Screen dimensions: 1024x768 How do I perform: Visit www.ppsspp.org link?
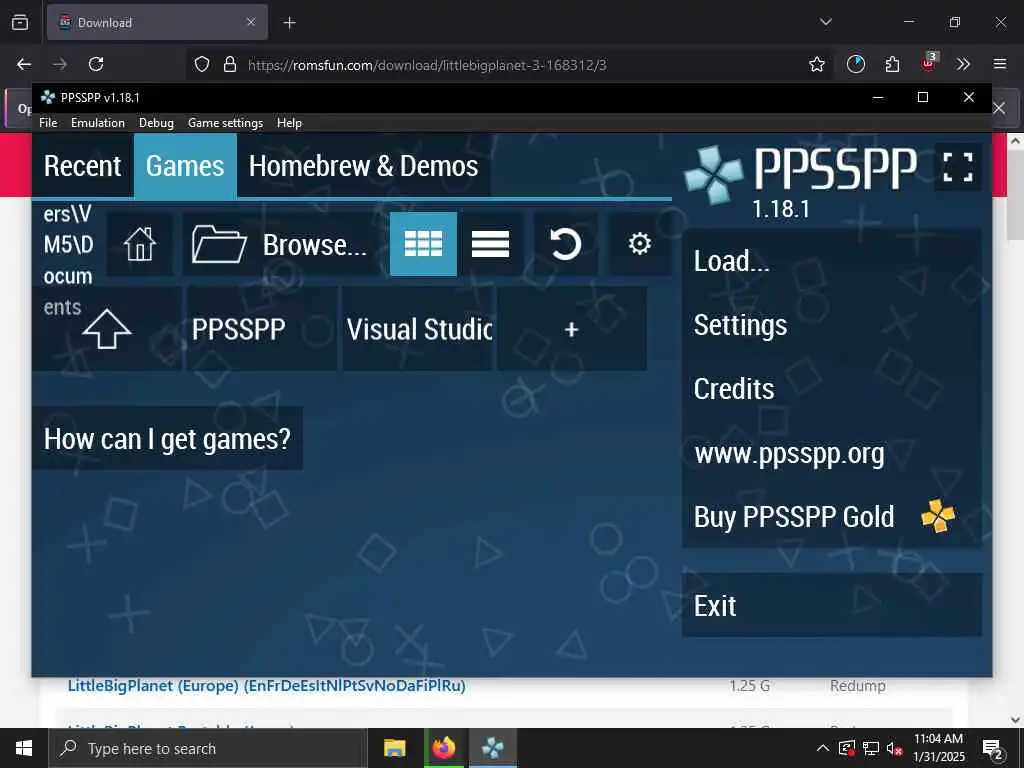[x=831, y=453]
